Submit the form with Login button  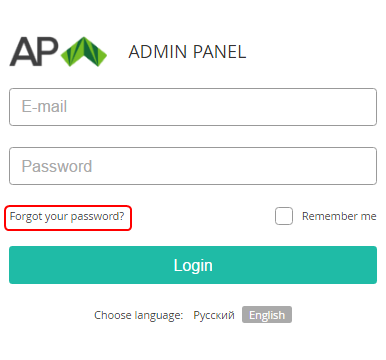click(193, 265)
